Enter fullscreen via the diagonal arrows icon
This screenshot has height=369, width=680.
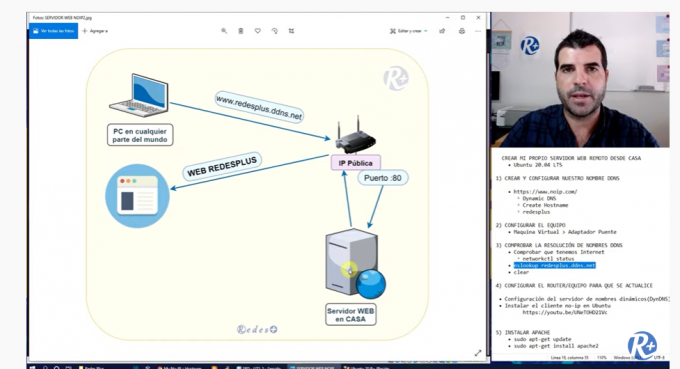[478, 353]
